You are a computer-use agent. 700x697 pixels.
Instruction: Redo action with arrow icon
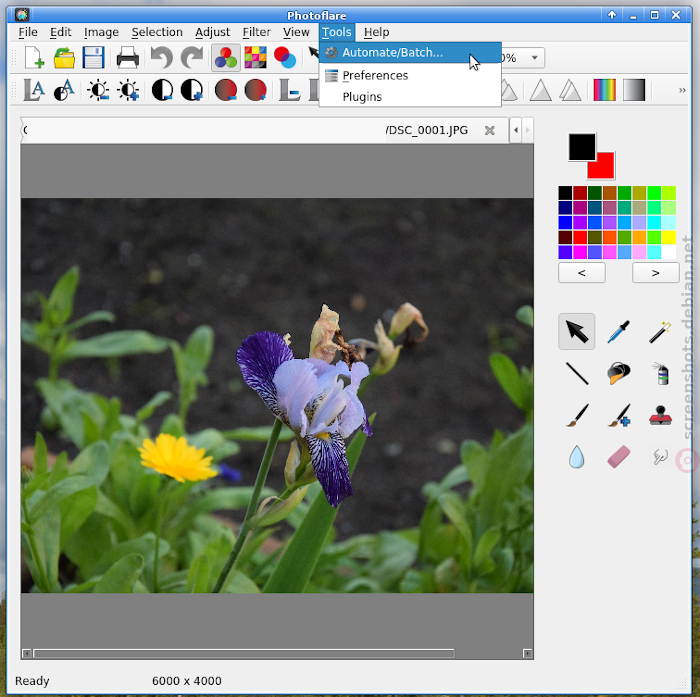coord(192,58)
